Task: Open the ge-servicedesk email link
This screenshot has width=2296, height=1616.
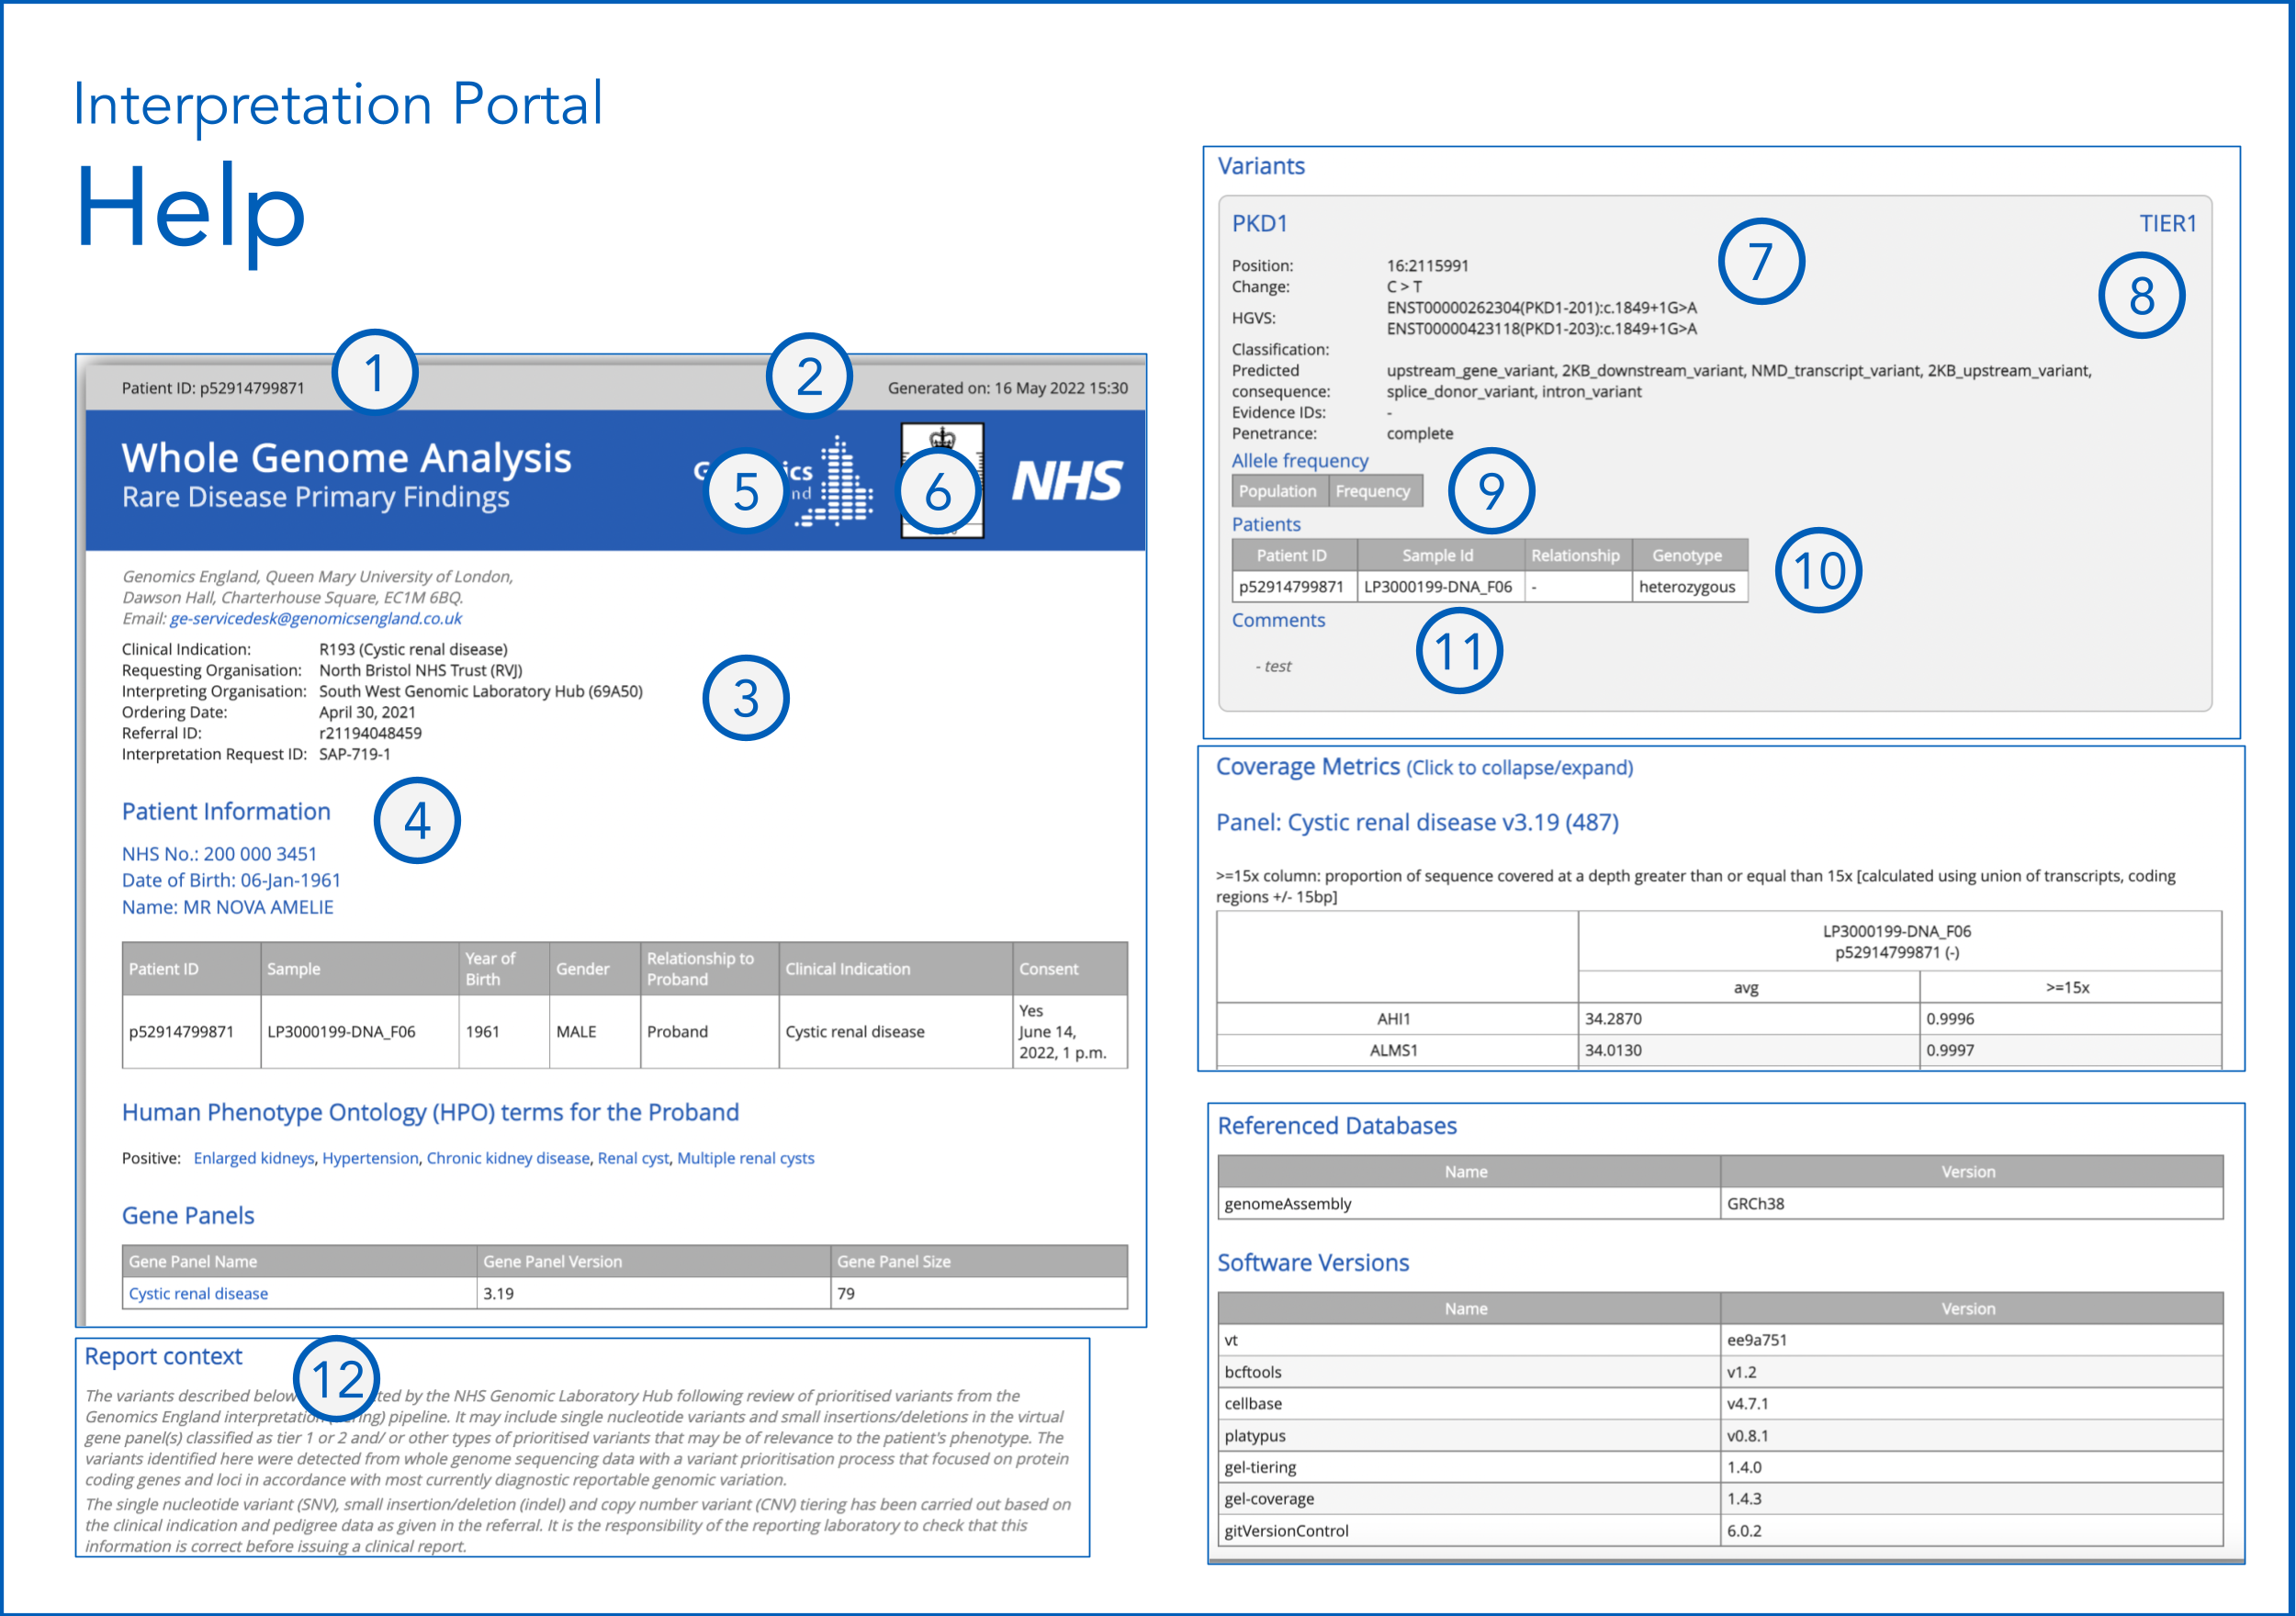Action: click(x=315, y=619)
